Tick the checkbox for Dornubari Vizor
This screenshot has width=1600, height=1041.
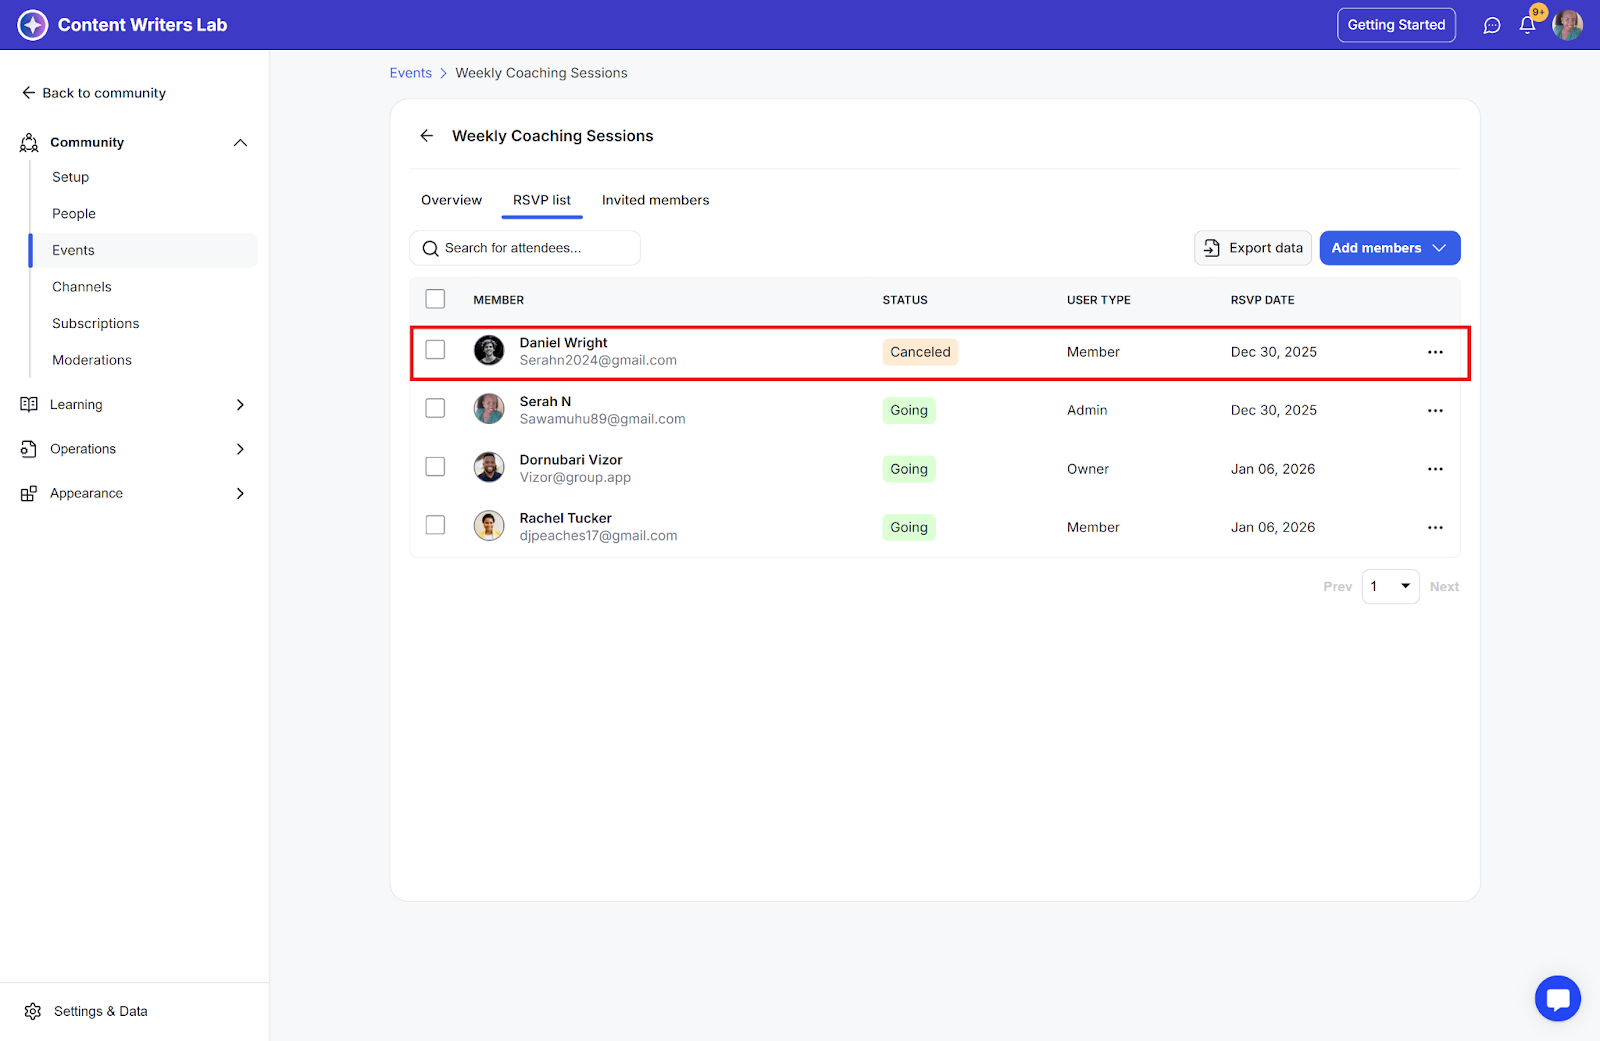[435, 467]
